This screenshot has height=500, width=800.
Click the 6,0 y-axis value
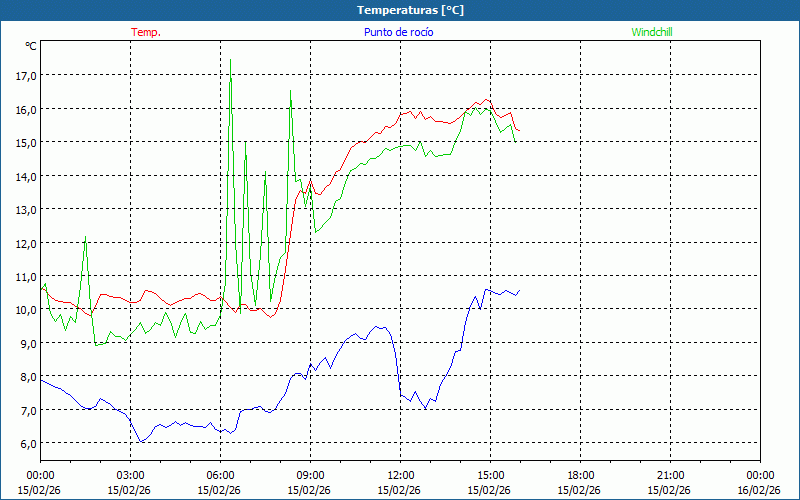pos(29,443)
